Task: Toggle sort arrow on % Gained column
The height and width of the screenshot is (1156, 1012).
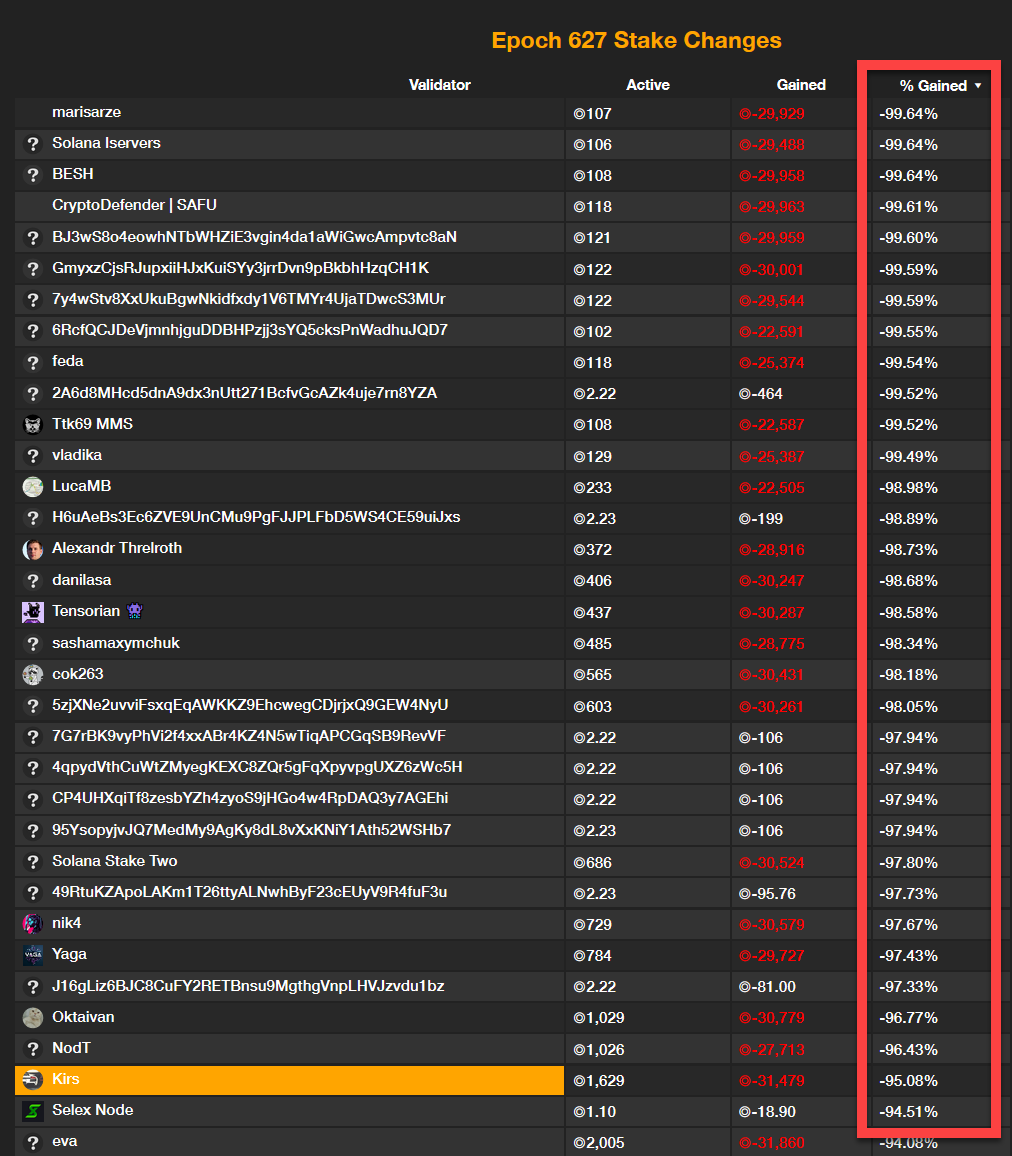Action: tap(977, 86)
